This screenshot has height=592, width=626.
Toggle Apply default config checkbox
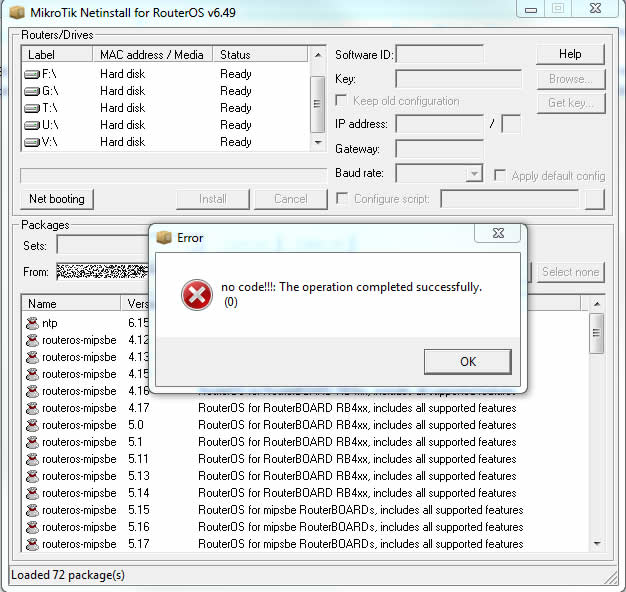tap(500, 175)
